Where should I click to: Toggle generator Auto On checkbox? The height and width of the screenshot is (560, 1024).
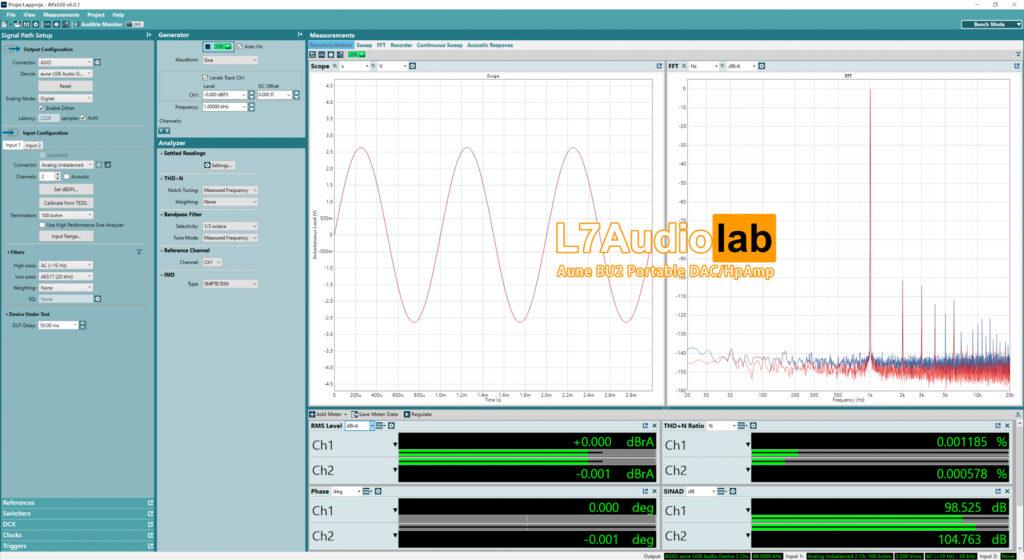click(240, 47)
